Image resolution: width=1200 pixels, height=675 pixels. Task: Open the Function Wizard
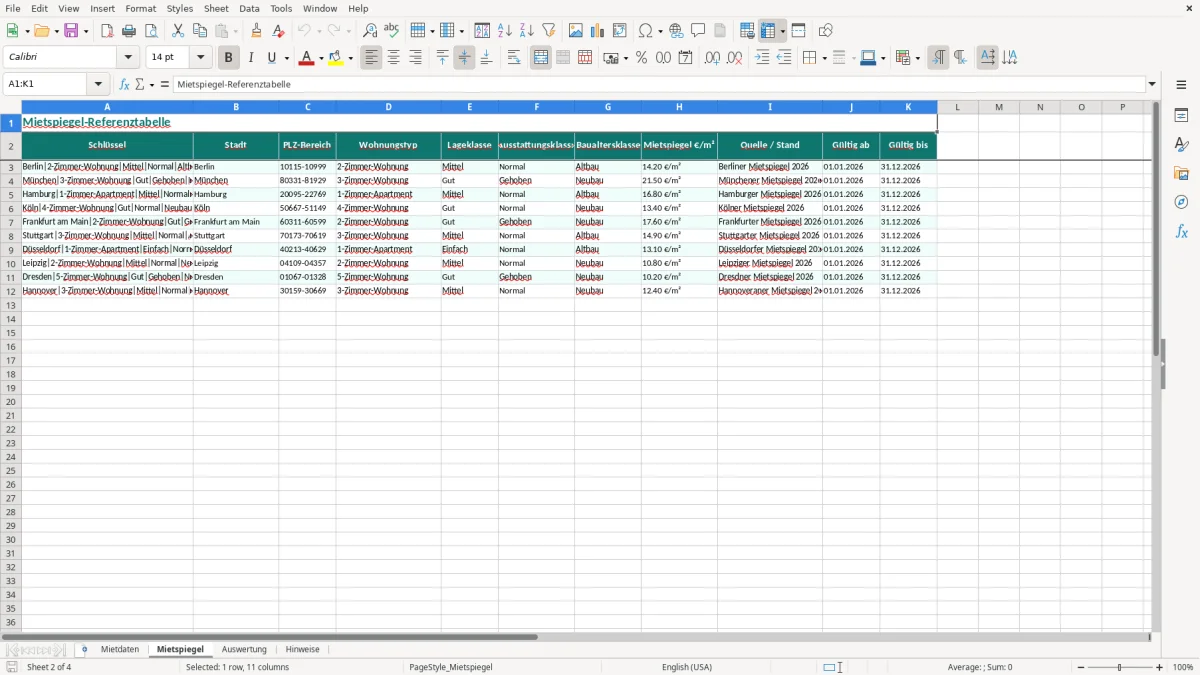pyautogui.click(x=124, y=85)
